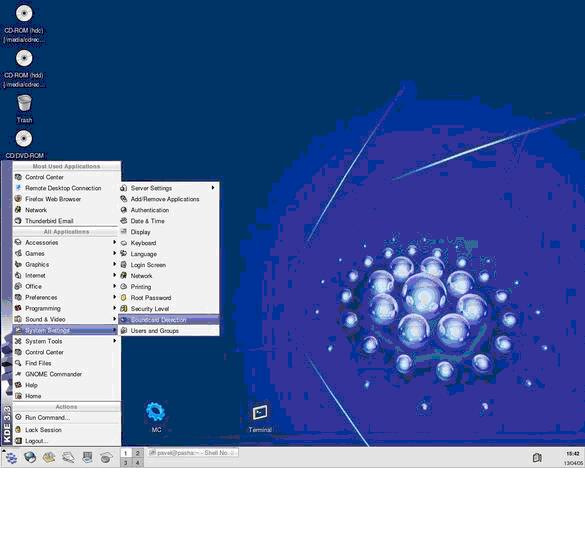Click the yellow email panel launcher

click(x=49, y=457)
